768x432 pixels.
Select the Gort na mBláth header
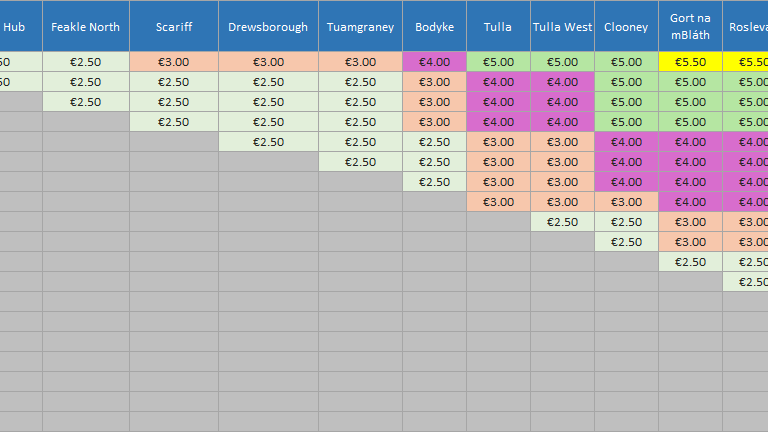(690, 26)
